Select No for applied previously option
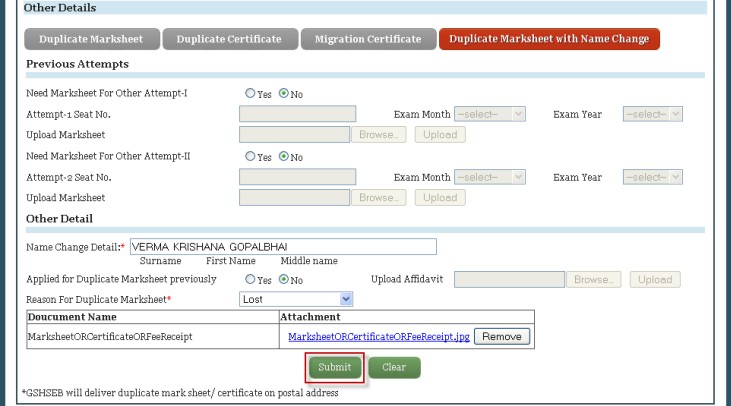Screen dimensions: 731x406 click(285, 280)
